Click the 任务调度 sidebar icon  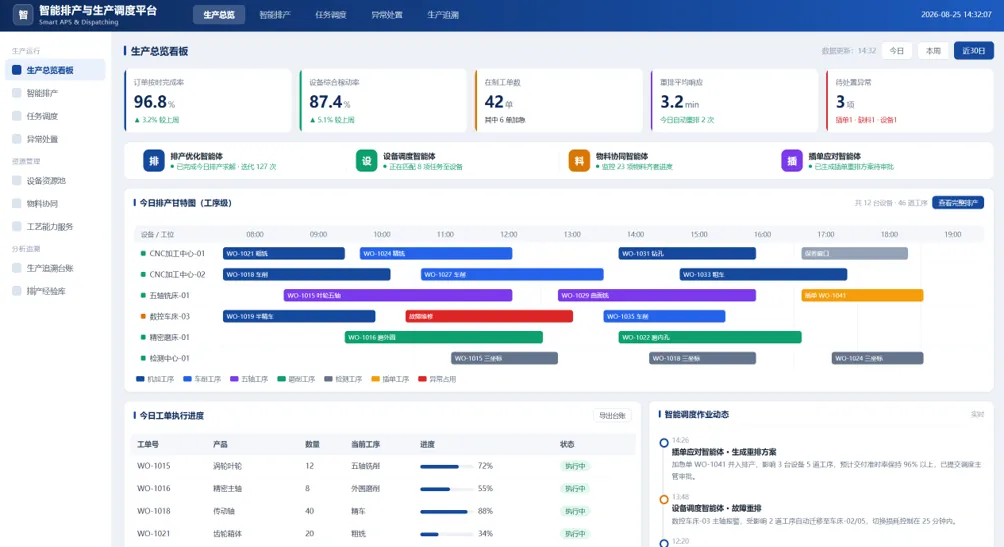17,116
